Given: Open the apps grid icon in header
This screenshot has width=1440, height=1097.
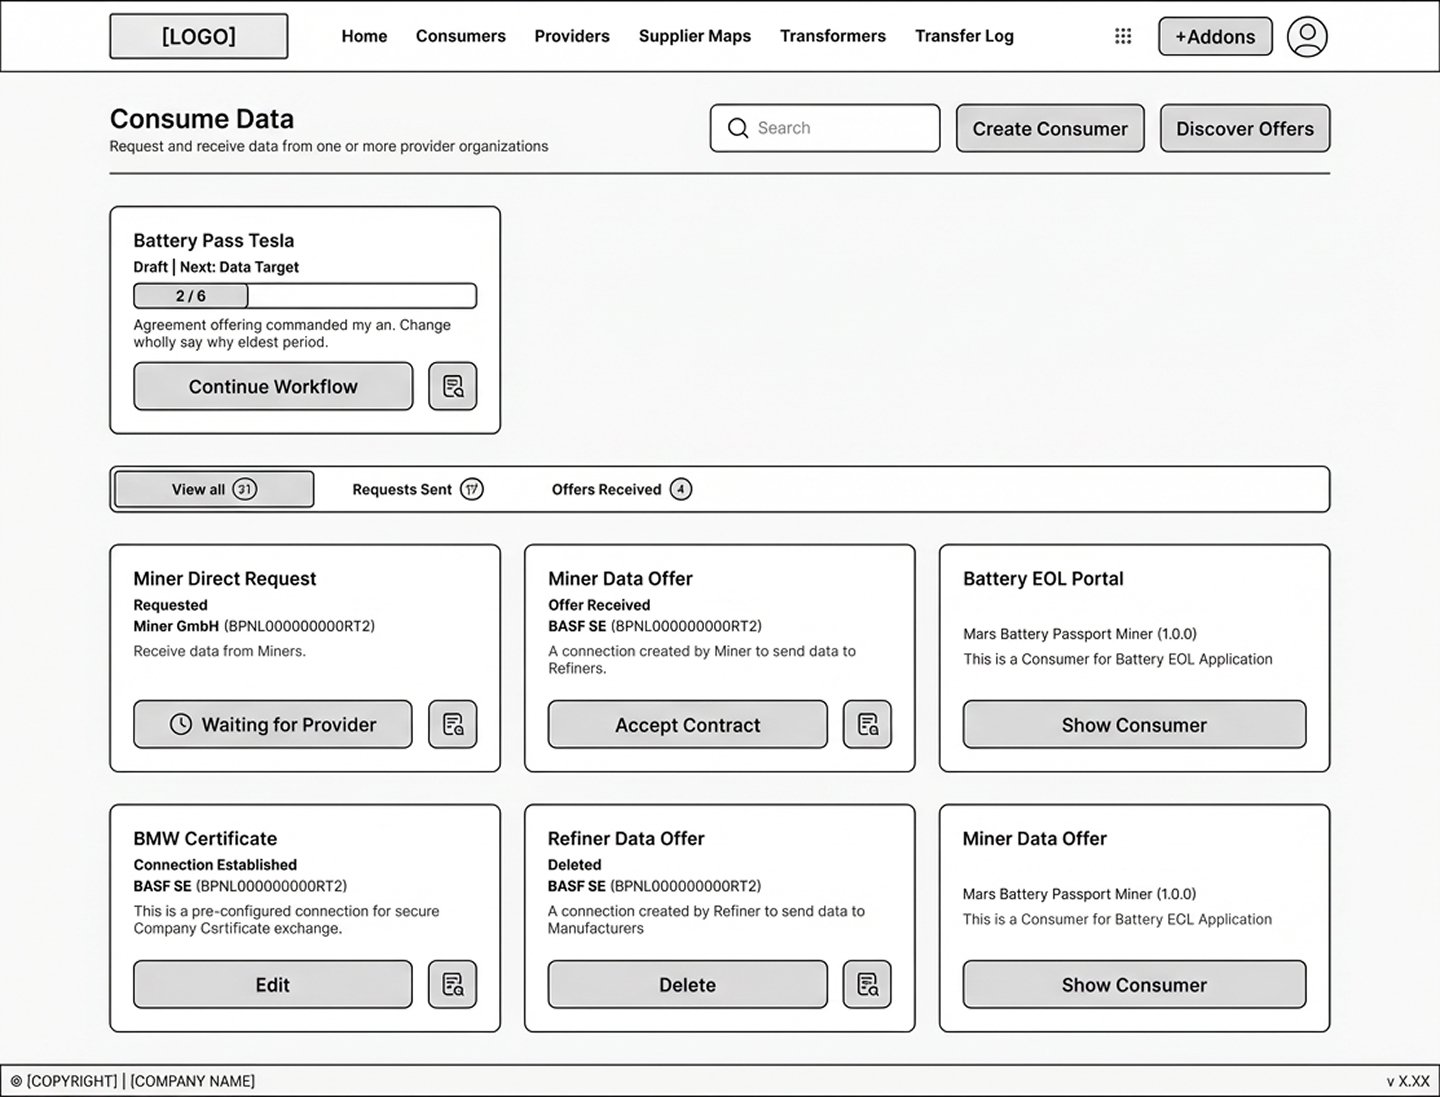Looking at the screenshot, I should (1123, 36).
